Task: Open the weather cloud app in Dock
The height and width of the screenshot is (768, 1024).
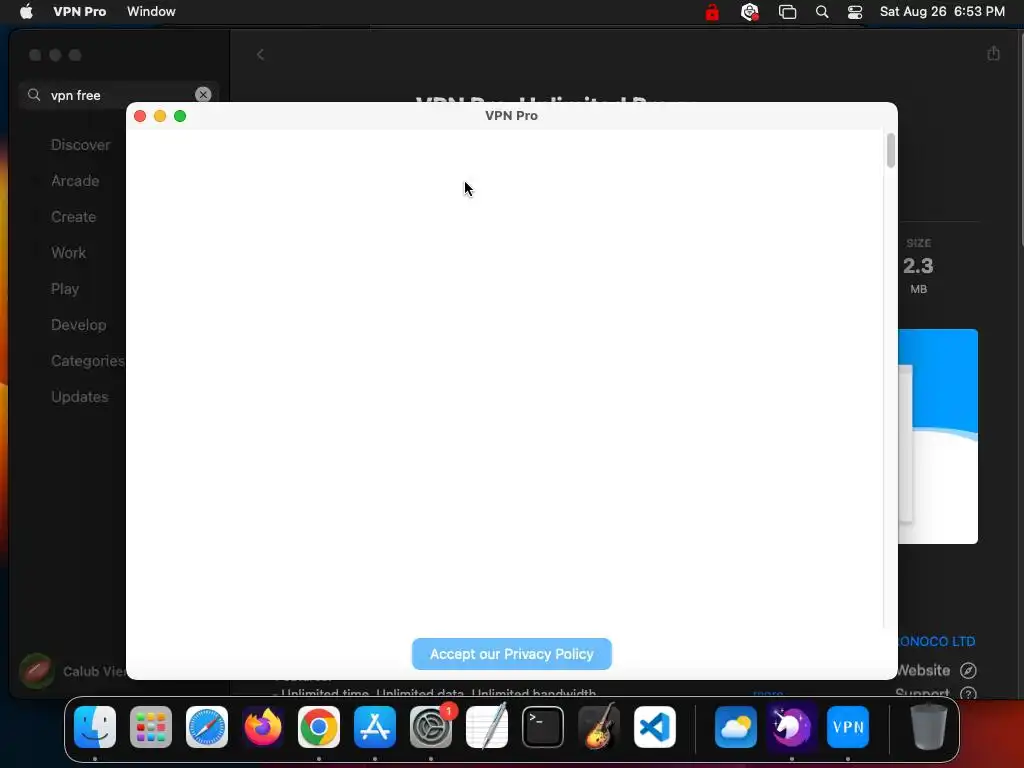Action: (736, 727)
